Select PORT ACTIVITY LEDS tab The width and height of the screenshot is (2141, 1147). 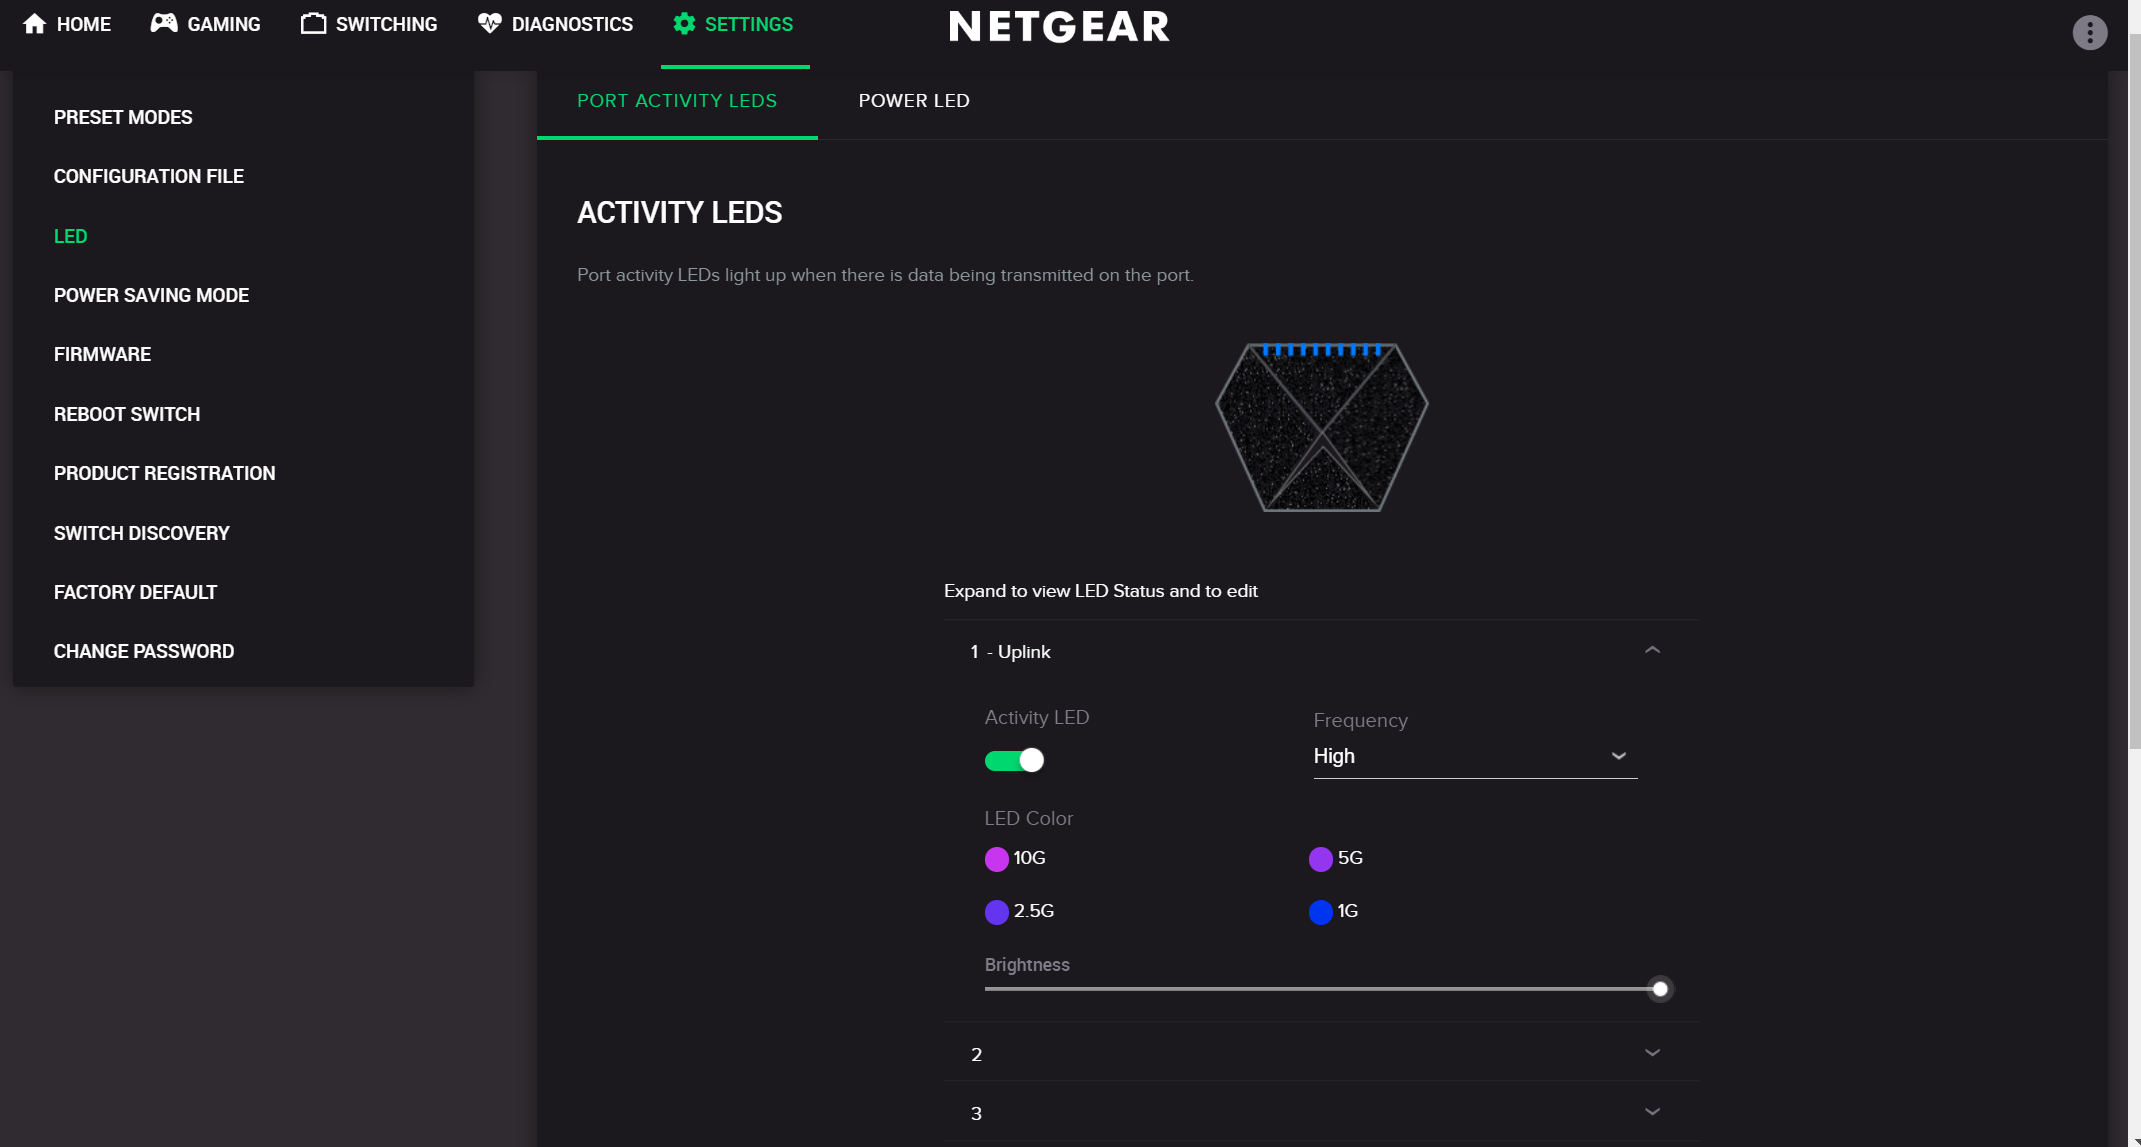(676, 100)
